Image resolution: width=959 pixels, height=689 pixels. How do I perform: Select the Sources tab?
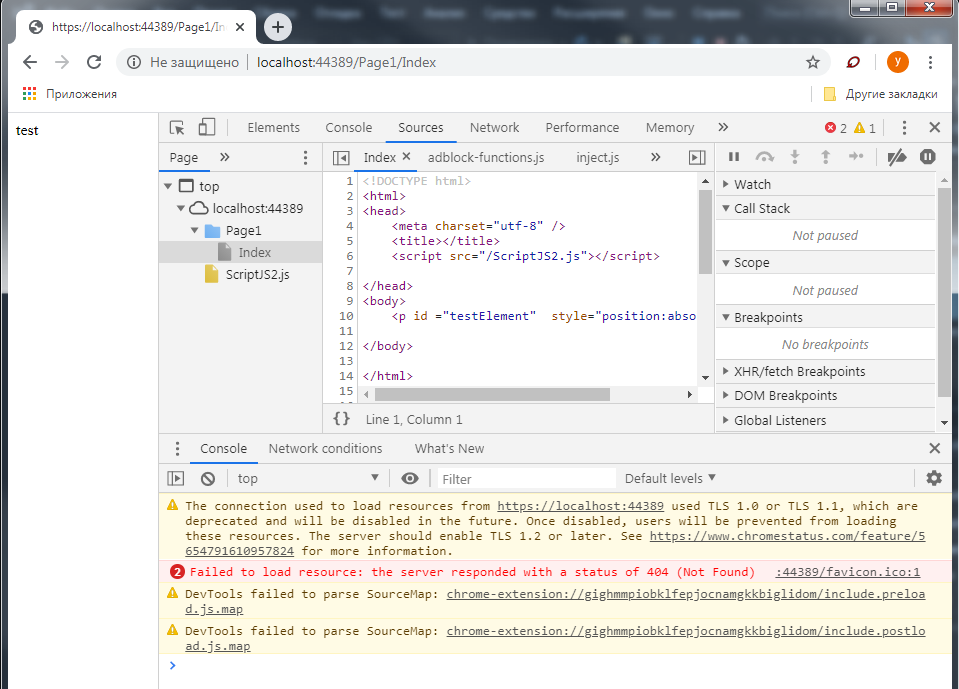click(421, 127)
